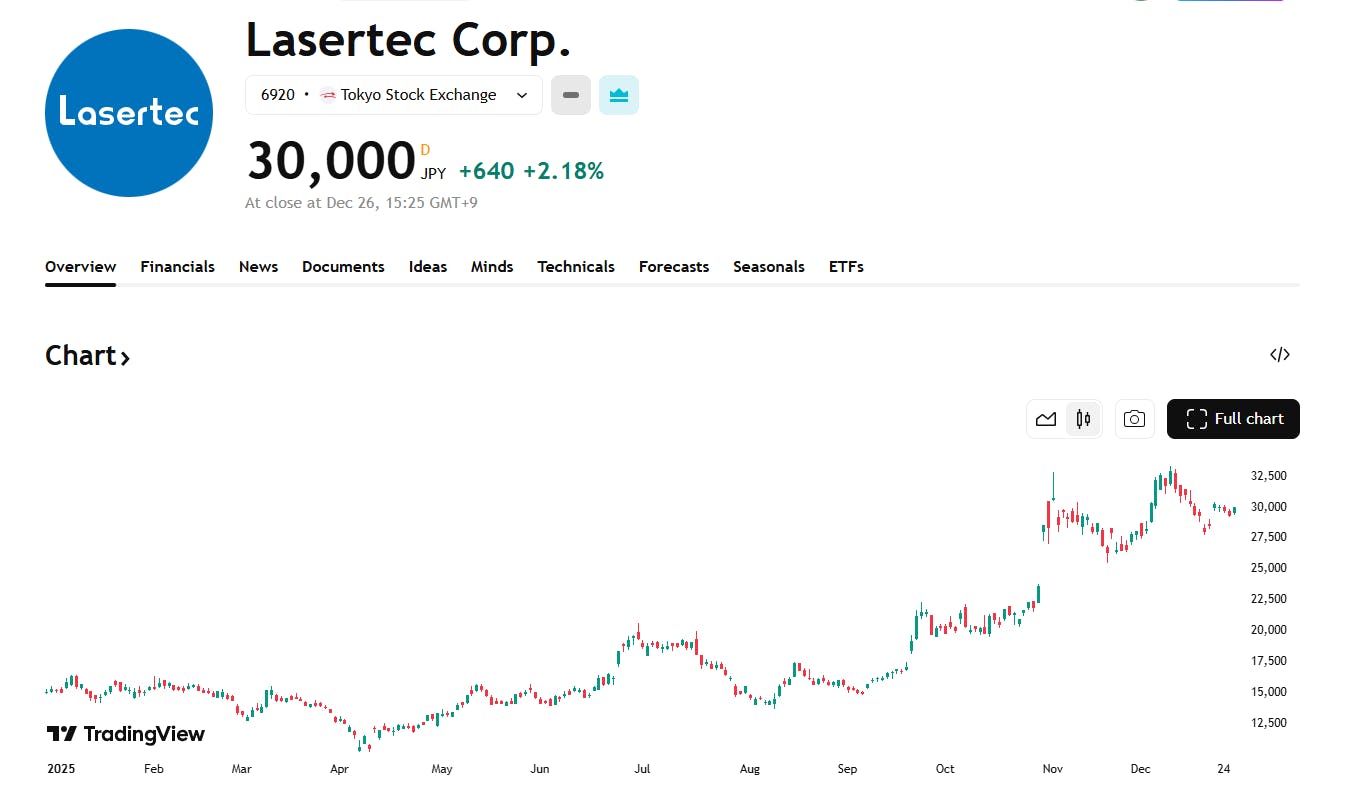Click the Lasertec Corp. title heading
This screenshot has height=805, width=1350.
tap(408, 40)
